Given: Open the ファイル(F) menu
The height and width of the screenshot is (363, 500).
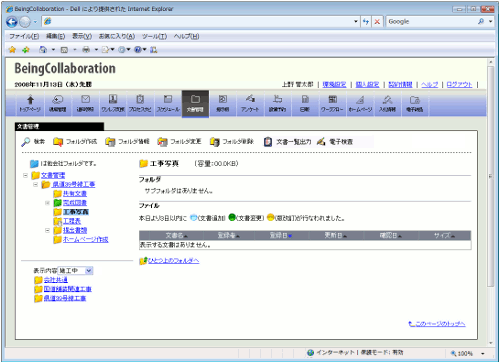Looking at the screenshot, I should [24, 36].
